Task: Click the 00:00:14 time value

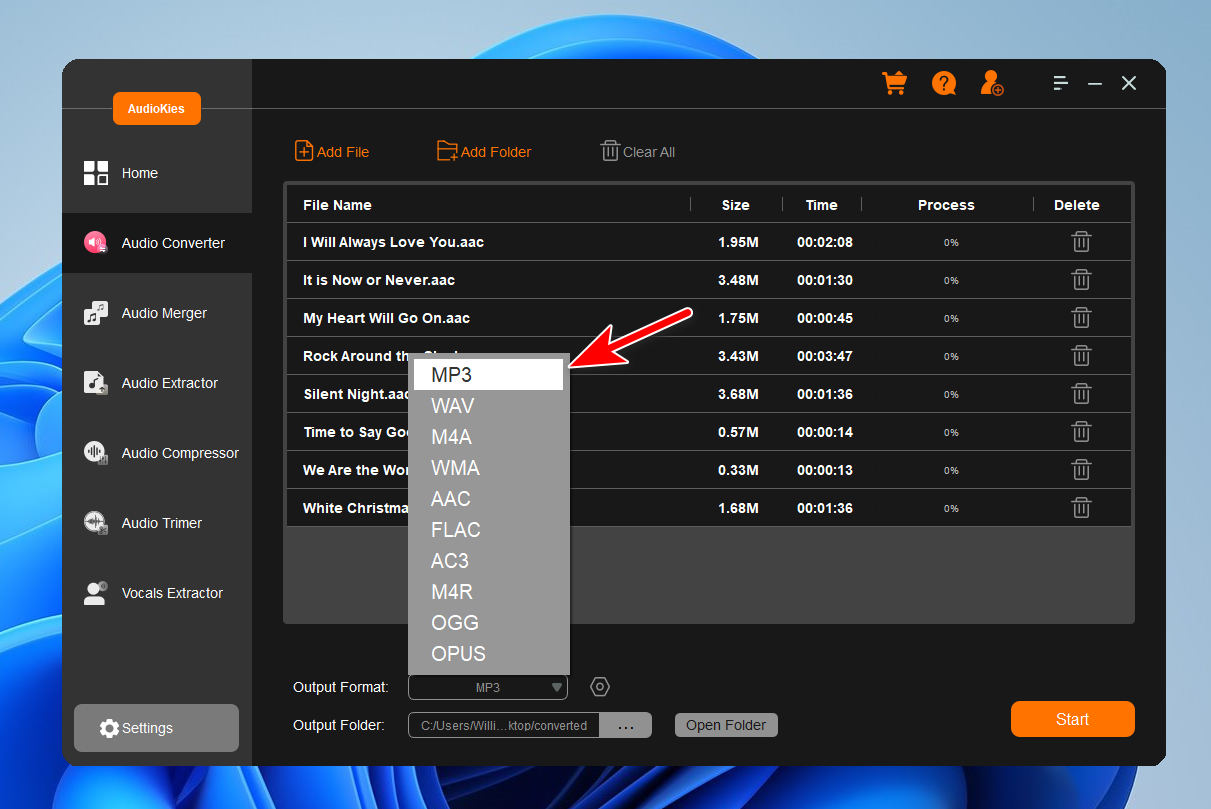Action: [824, 432]
